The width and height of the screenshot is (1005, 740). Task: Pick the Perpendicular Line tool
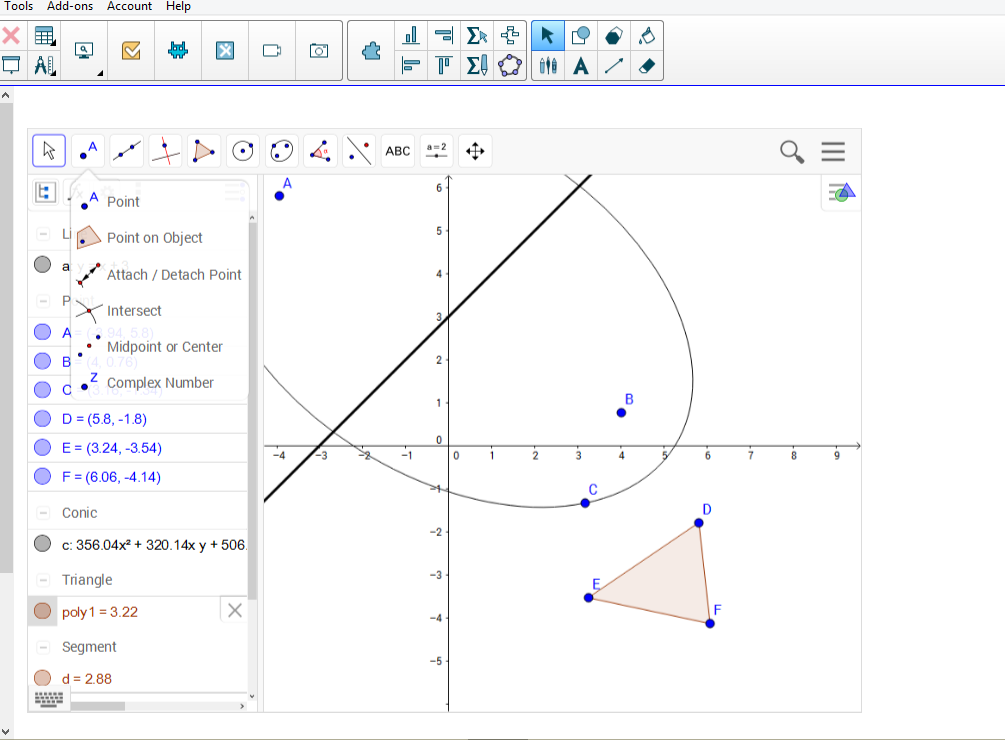tap(166, 151)
